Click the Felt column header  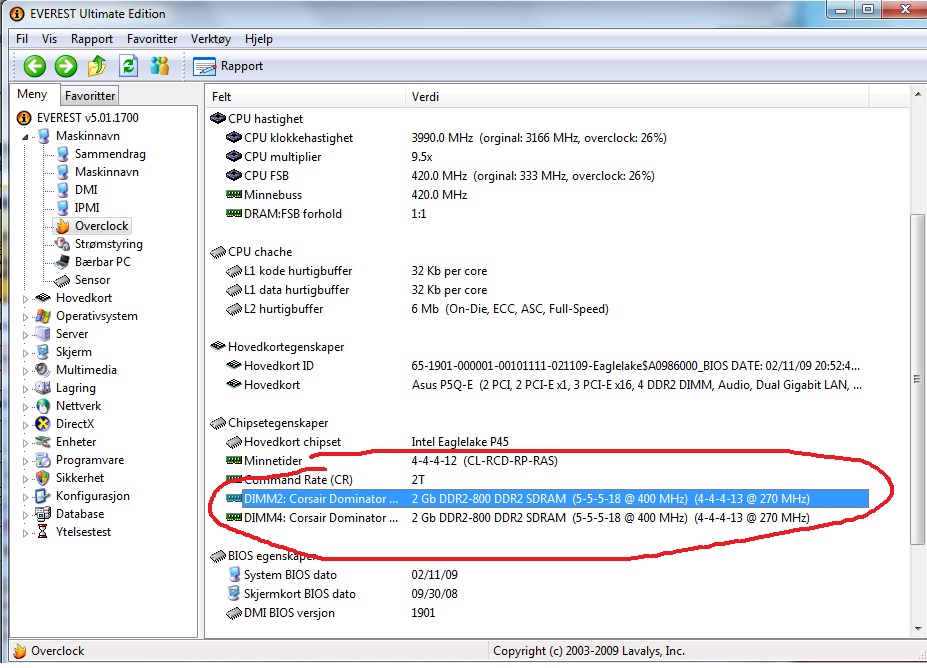pyautogui.click(x=305, y=97)
